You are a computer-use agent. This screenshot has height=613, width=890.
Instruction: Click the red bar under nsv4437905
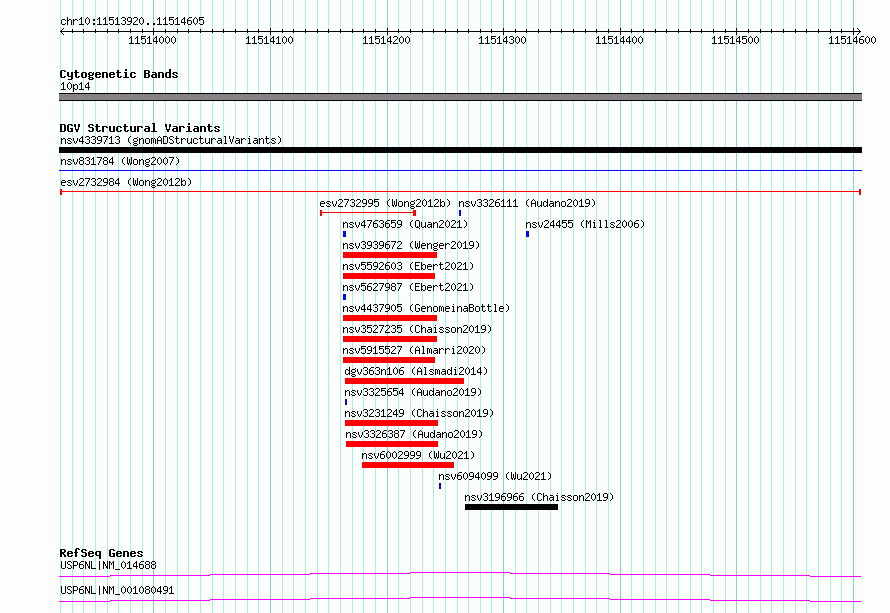click(390, 318)
